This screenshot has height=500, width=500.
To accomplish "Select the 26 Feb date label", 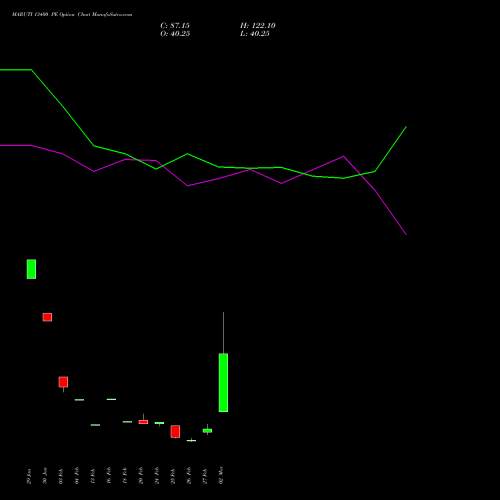I will 189,476.
